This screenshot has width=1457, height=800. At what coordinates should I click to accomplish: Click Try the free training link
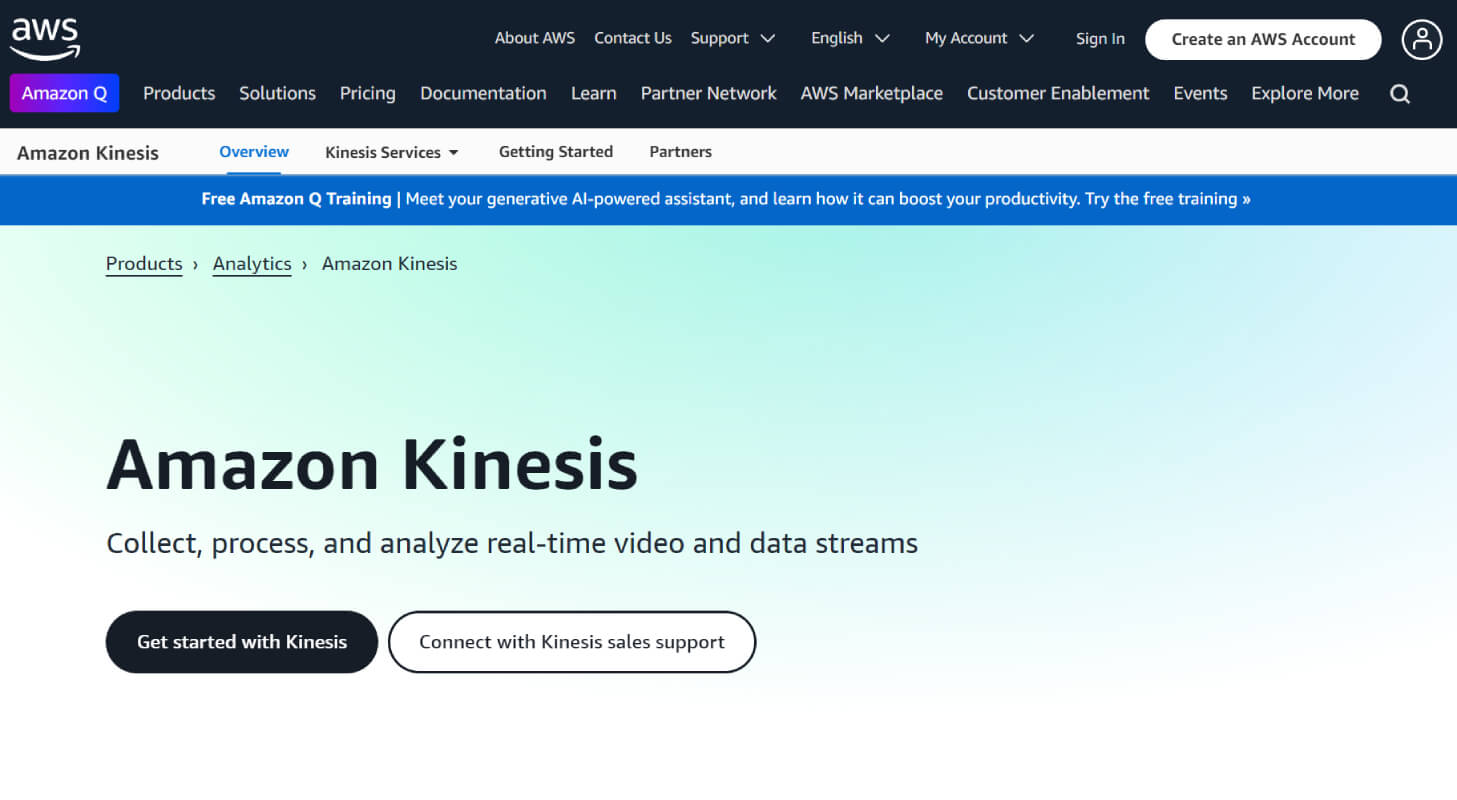click(1168, 199)
